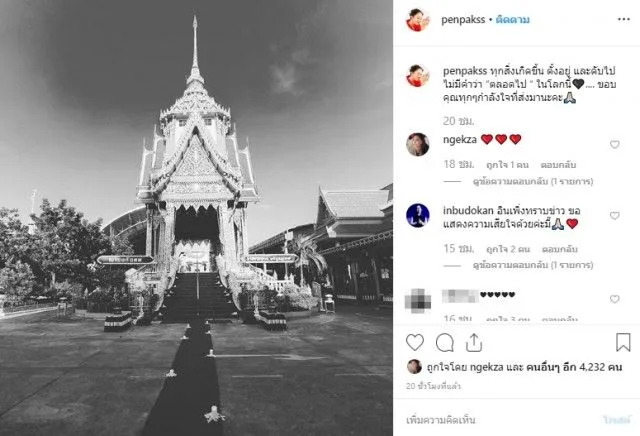Expand replies under ngekza's comment
The image size is (640, 436).
pos(533,181)
